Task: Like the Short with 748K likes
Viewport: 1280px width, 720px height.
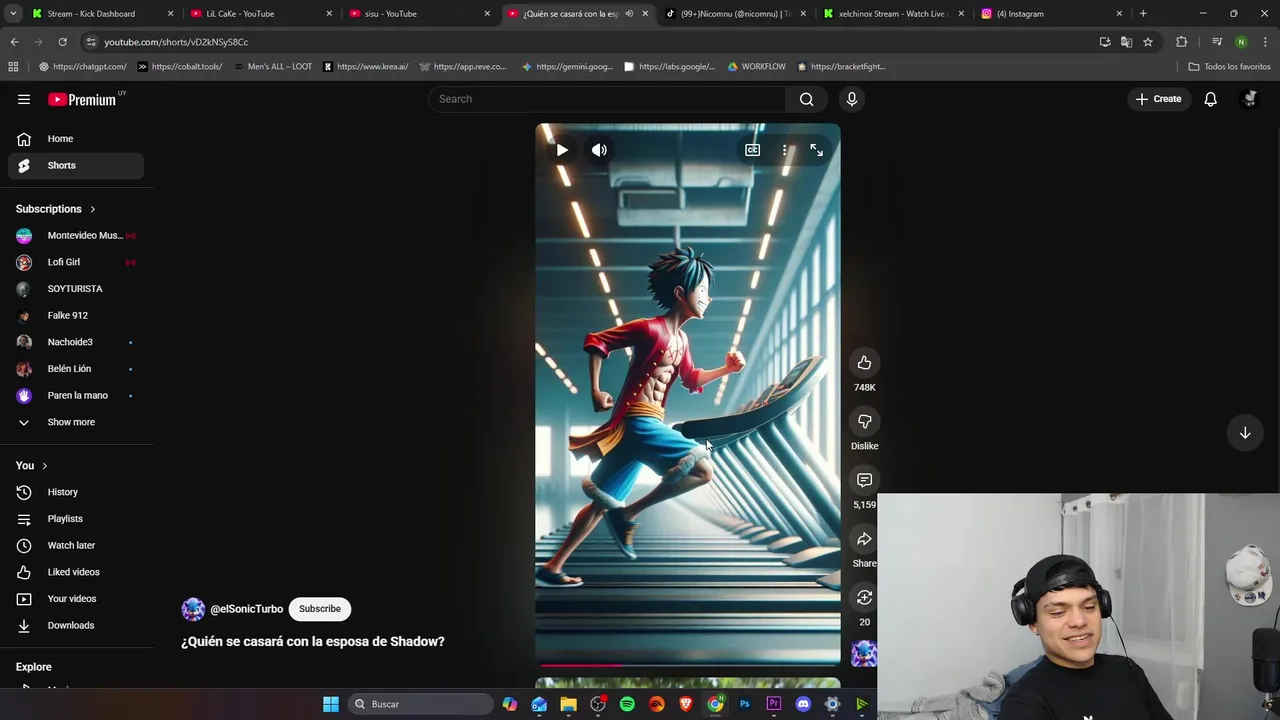Action: (864, 363)
